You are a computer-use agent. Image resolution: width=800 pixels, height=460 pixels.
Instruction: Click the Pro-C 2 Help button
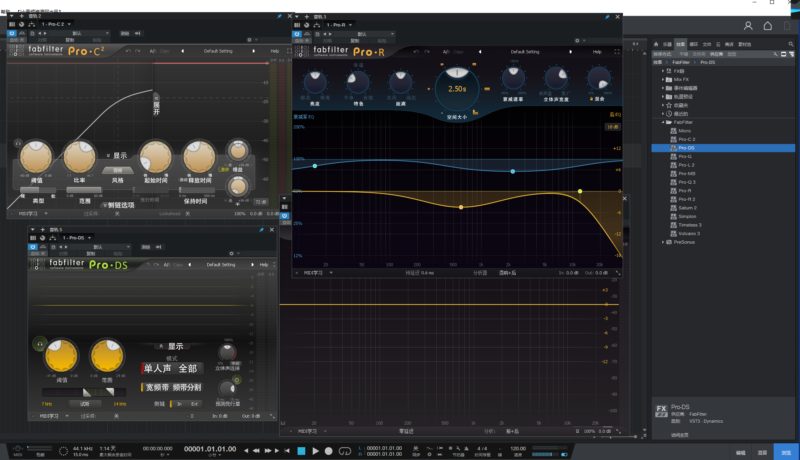(274, 50)
